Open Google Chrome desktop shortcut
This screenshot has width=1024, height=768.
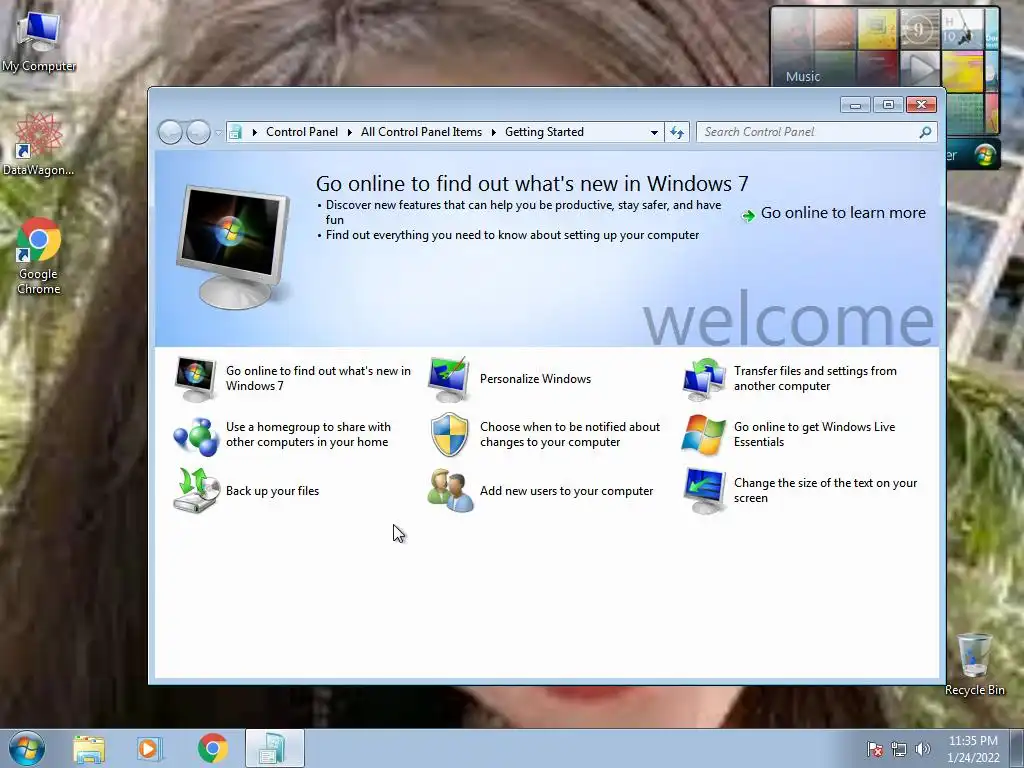39,256
